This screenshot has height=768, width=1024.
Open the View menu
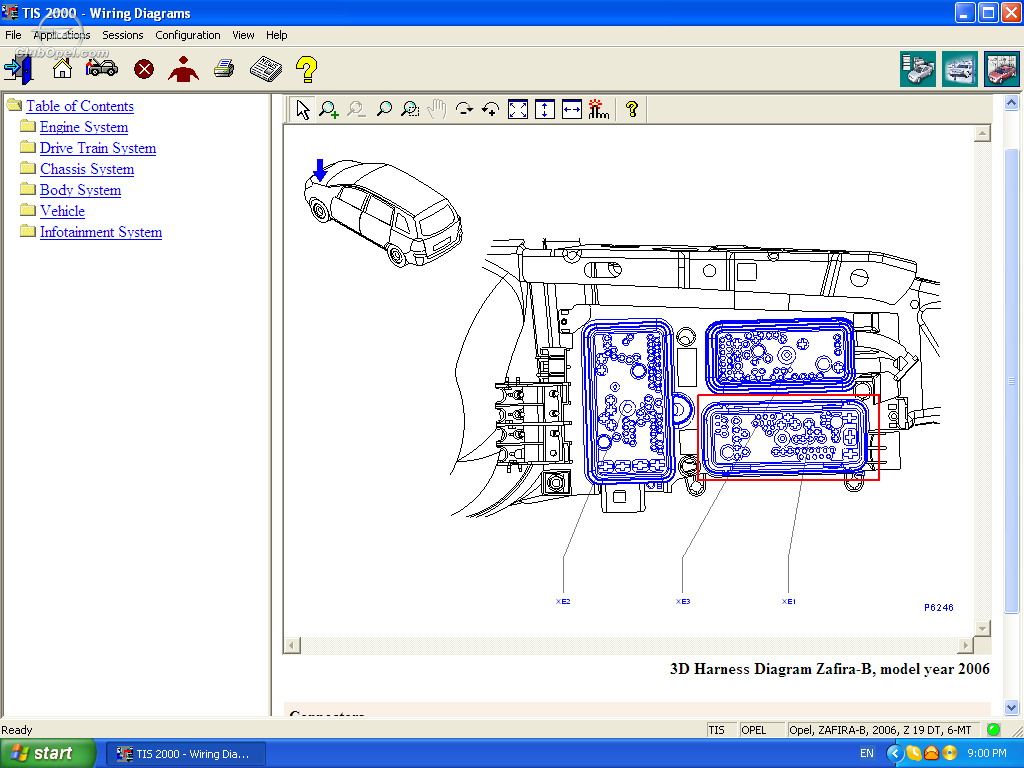click(243, 35)
